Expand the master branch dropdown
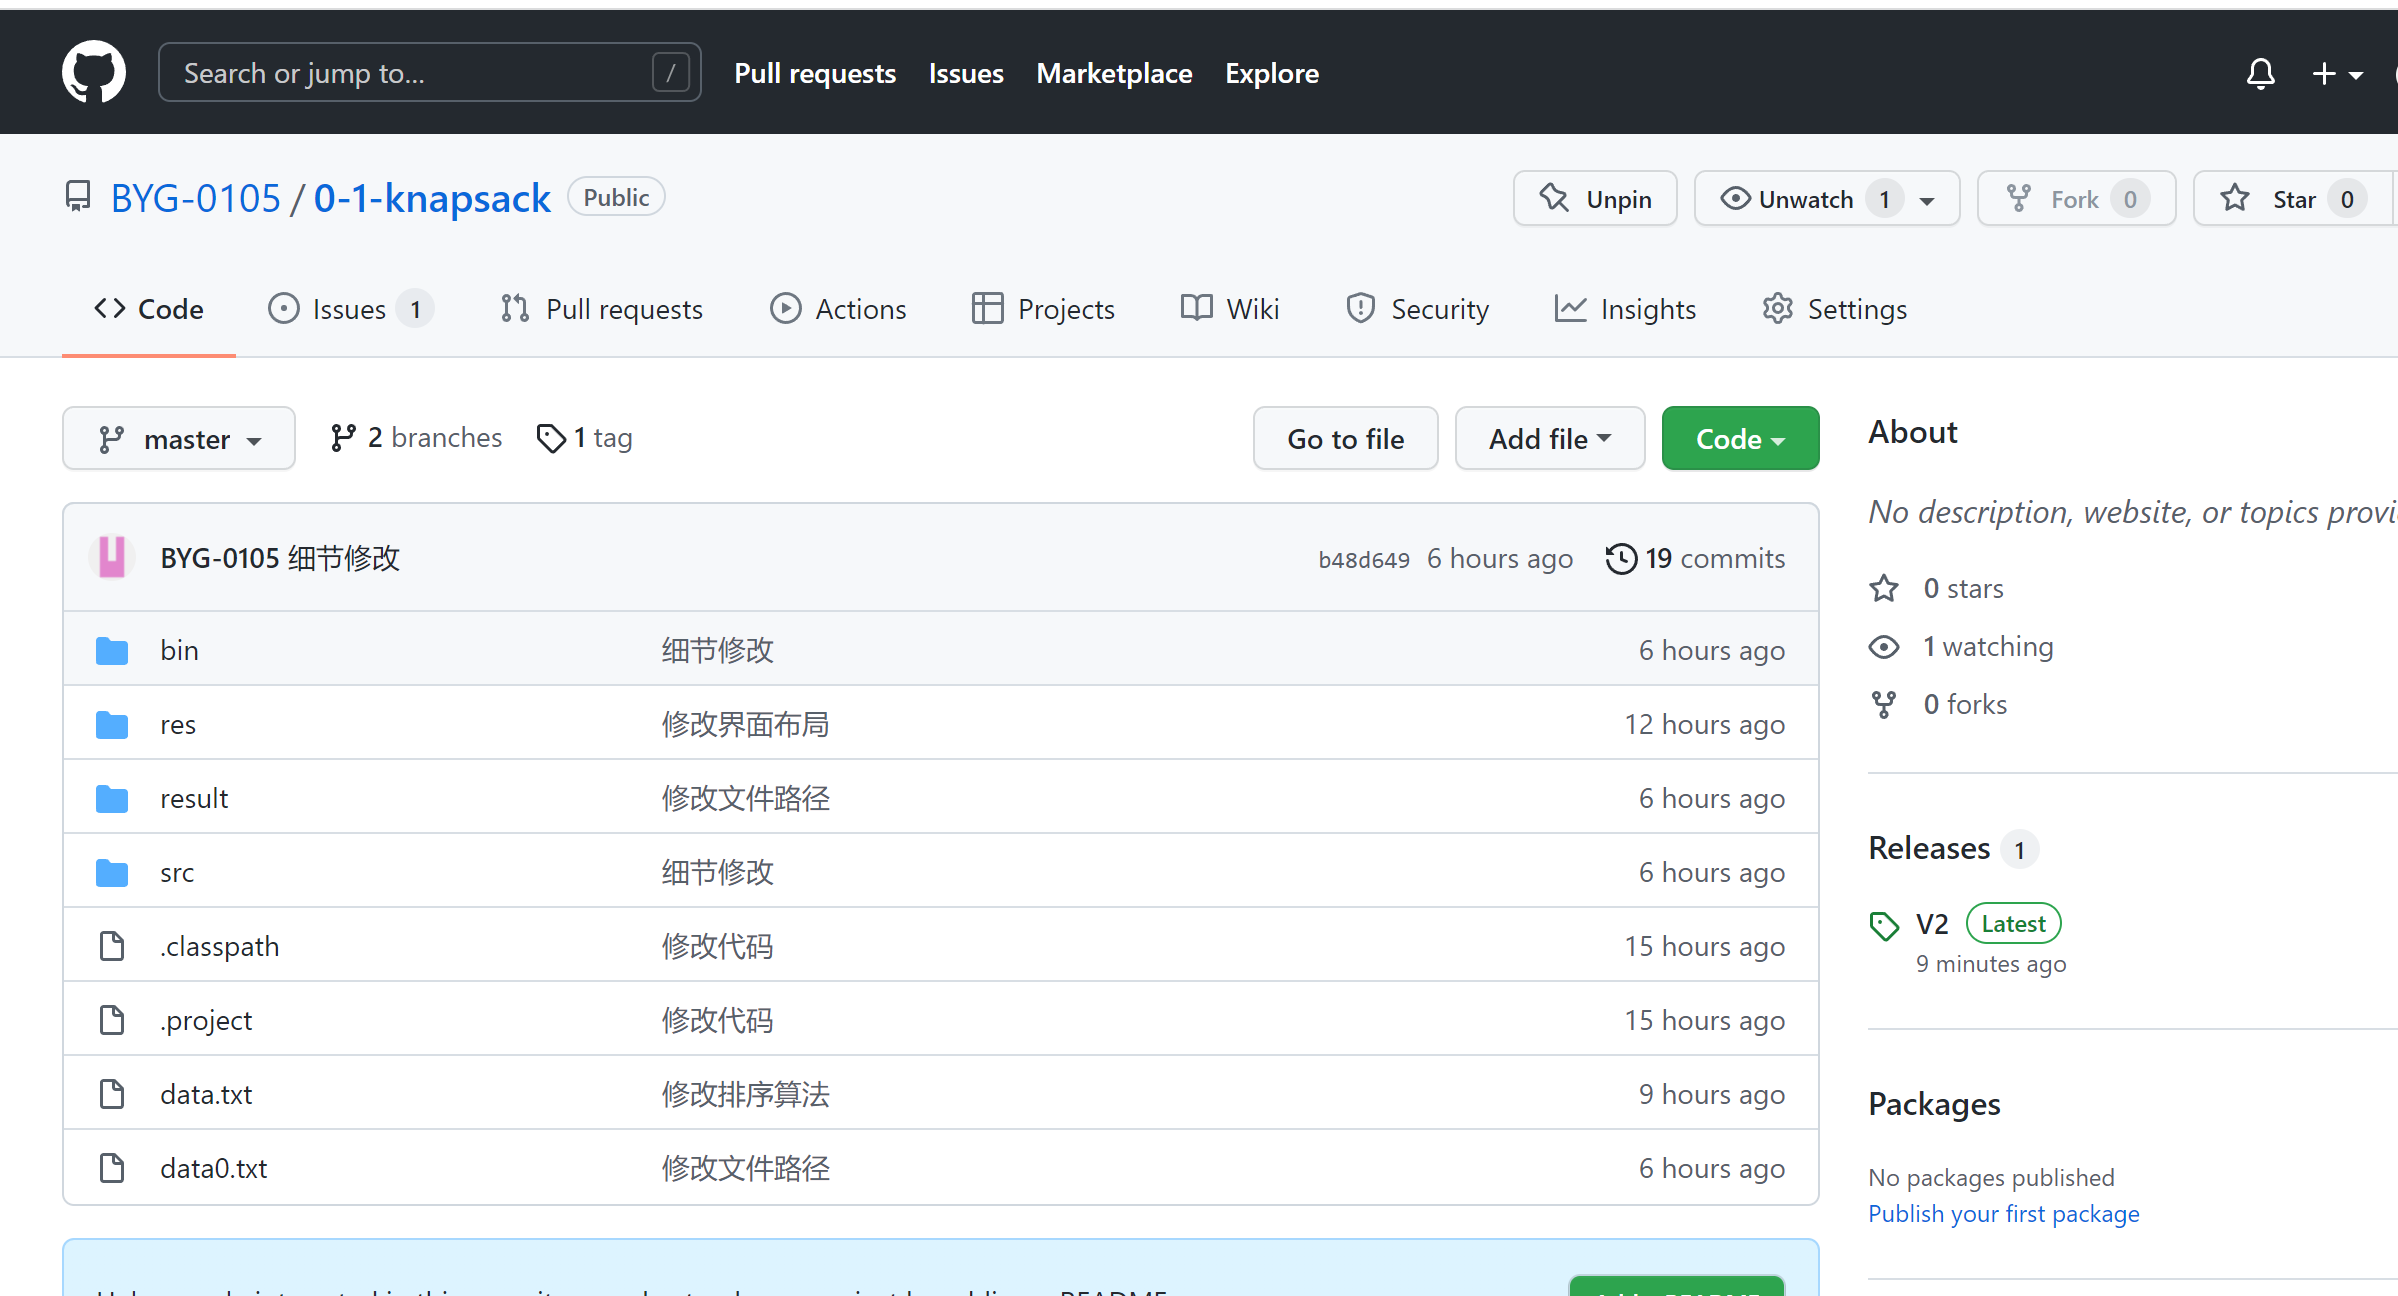The width and height of the screenshot is (2398, 1296). [179, 439]
